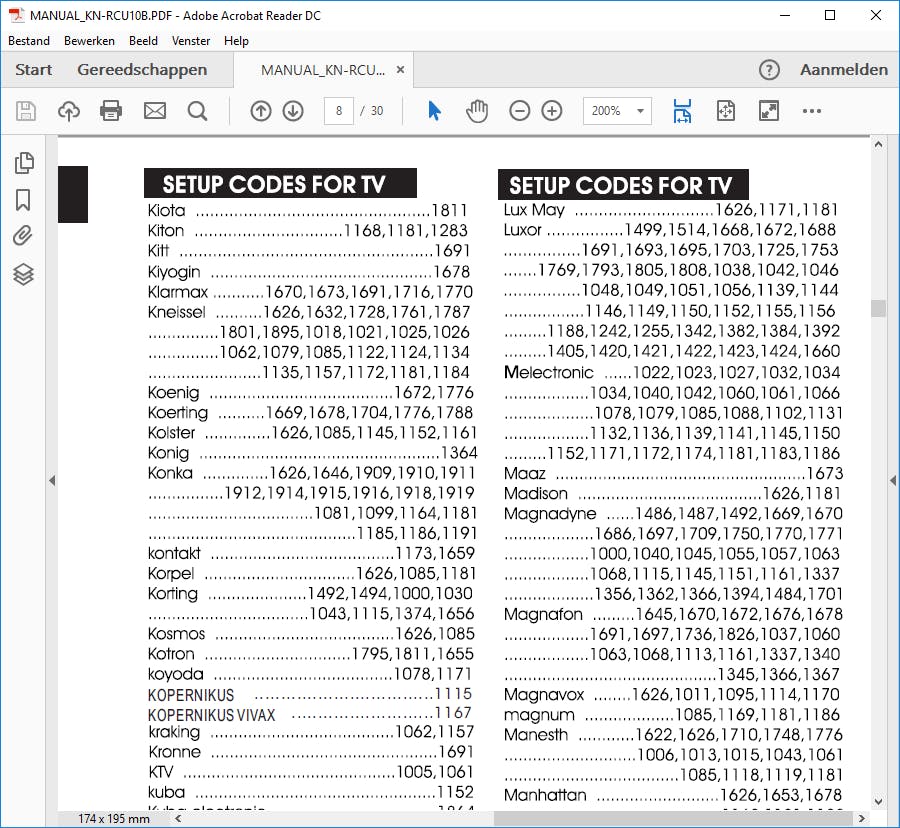900x828 pixels.
Task: Click the Aanmelden sign-in button
Action: tap(844, 70)
